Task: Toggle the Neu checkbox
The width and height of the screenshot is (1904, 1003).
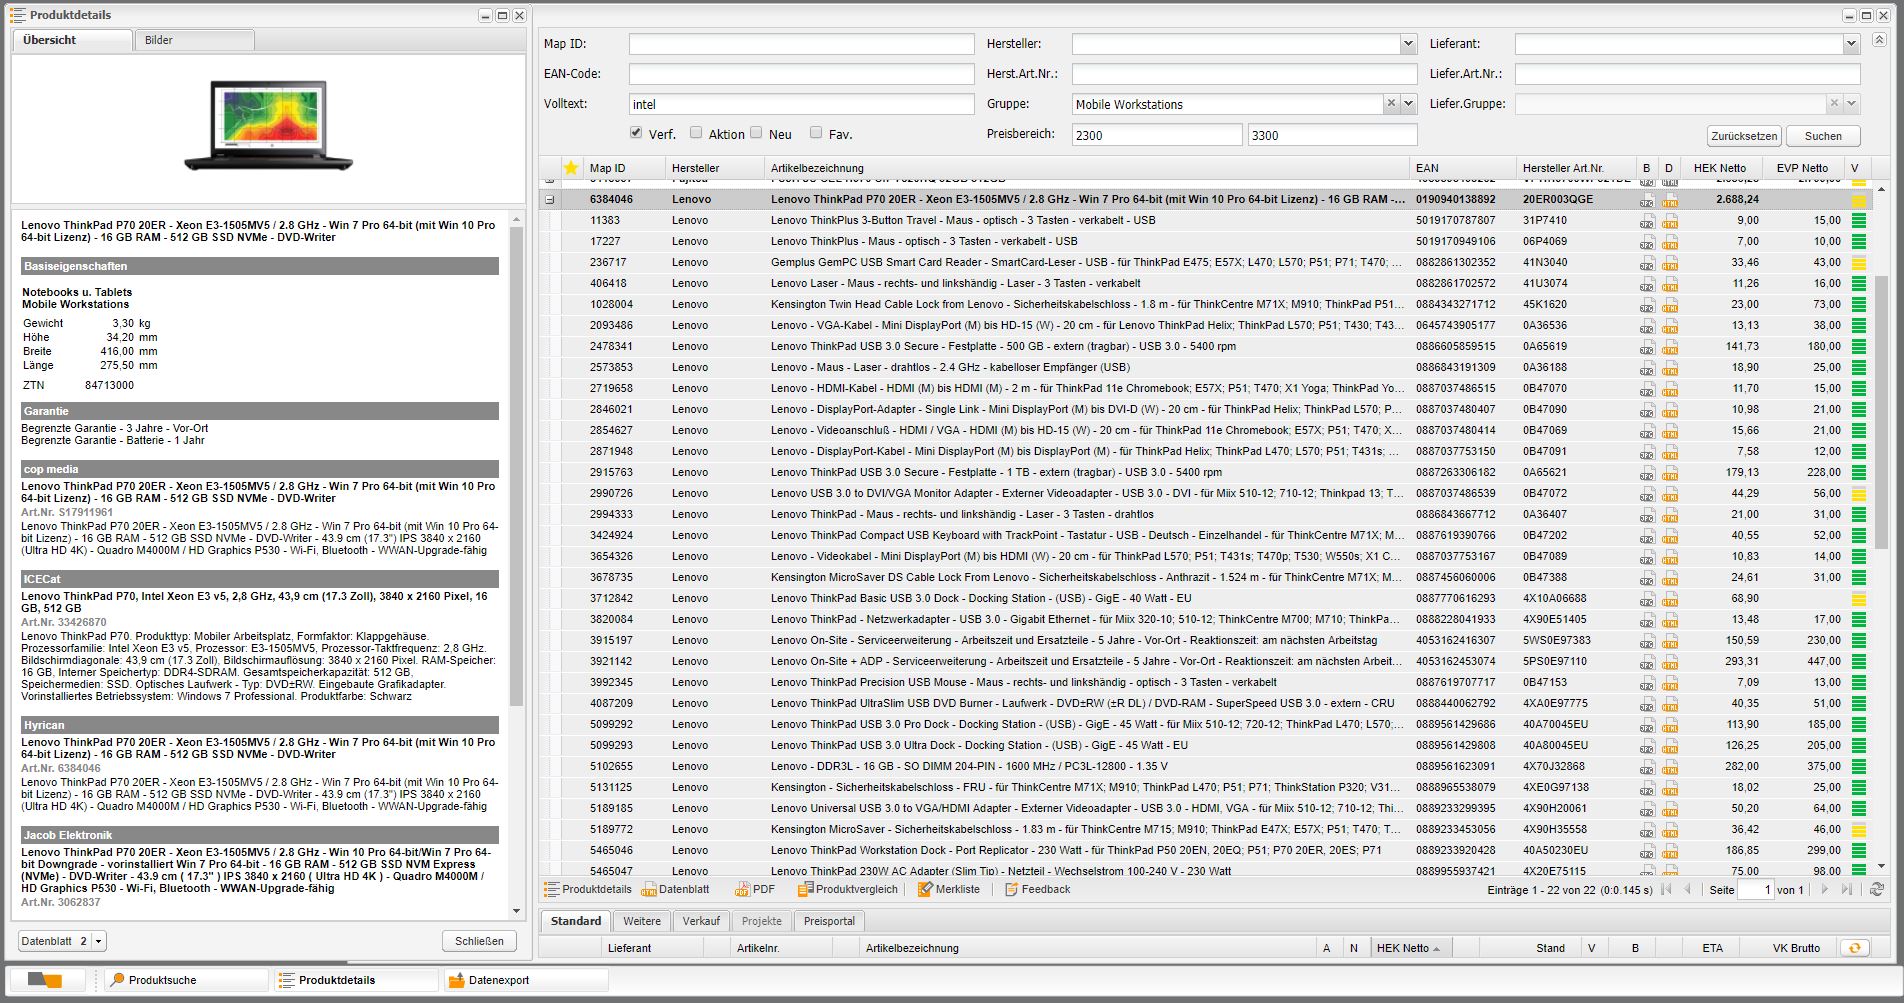Action: pos(756,132)
